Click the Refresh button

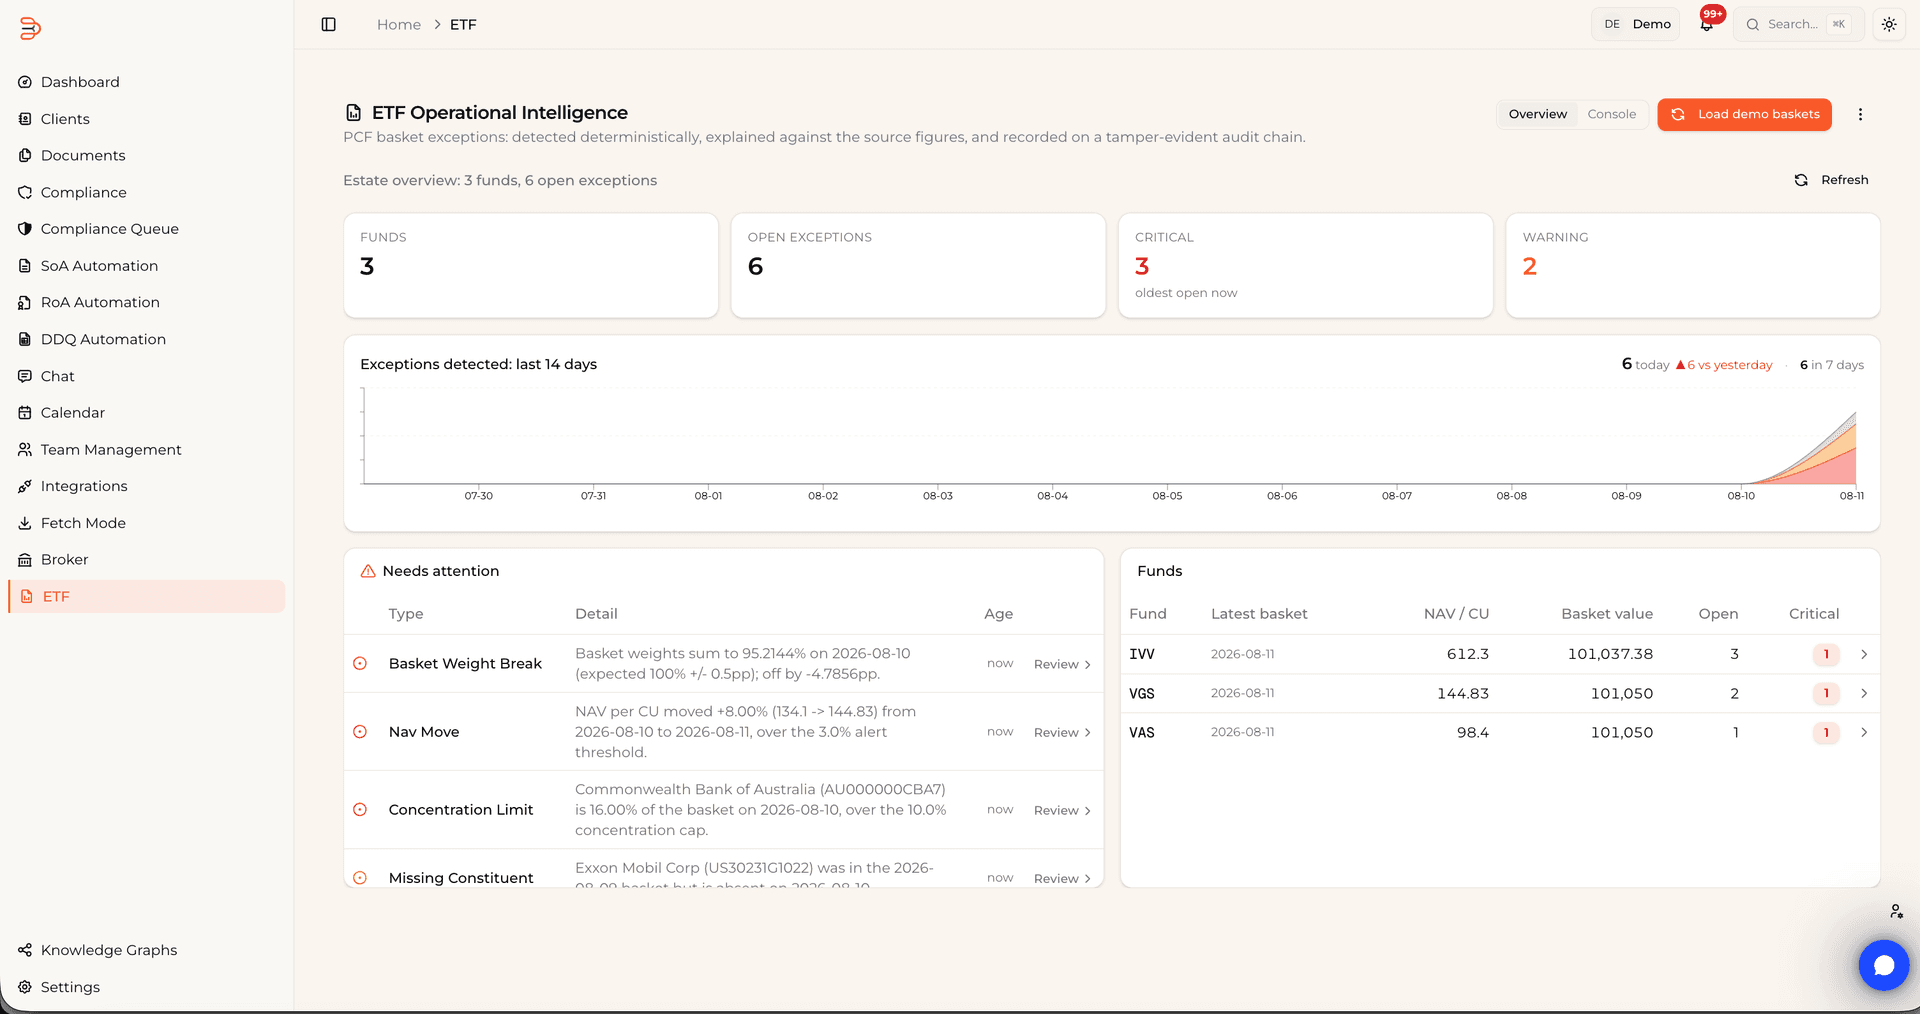pos(1831,180)
